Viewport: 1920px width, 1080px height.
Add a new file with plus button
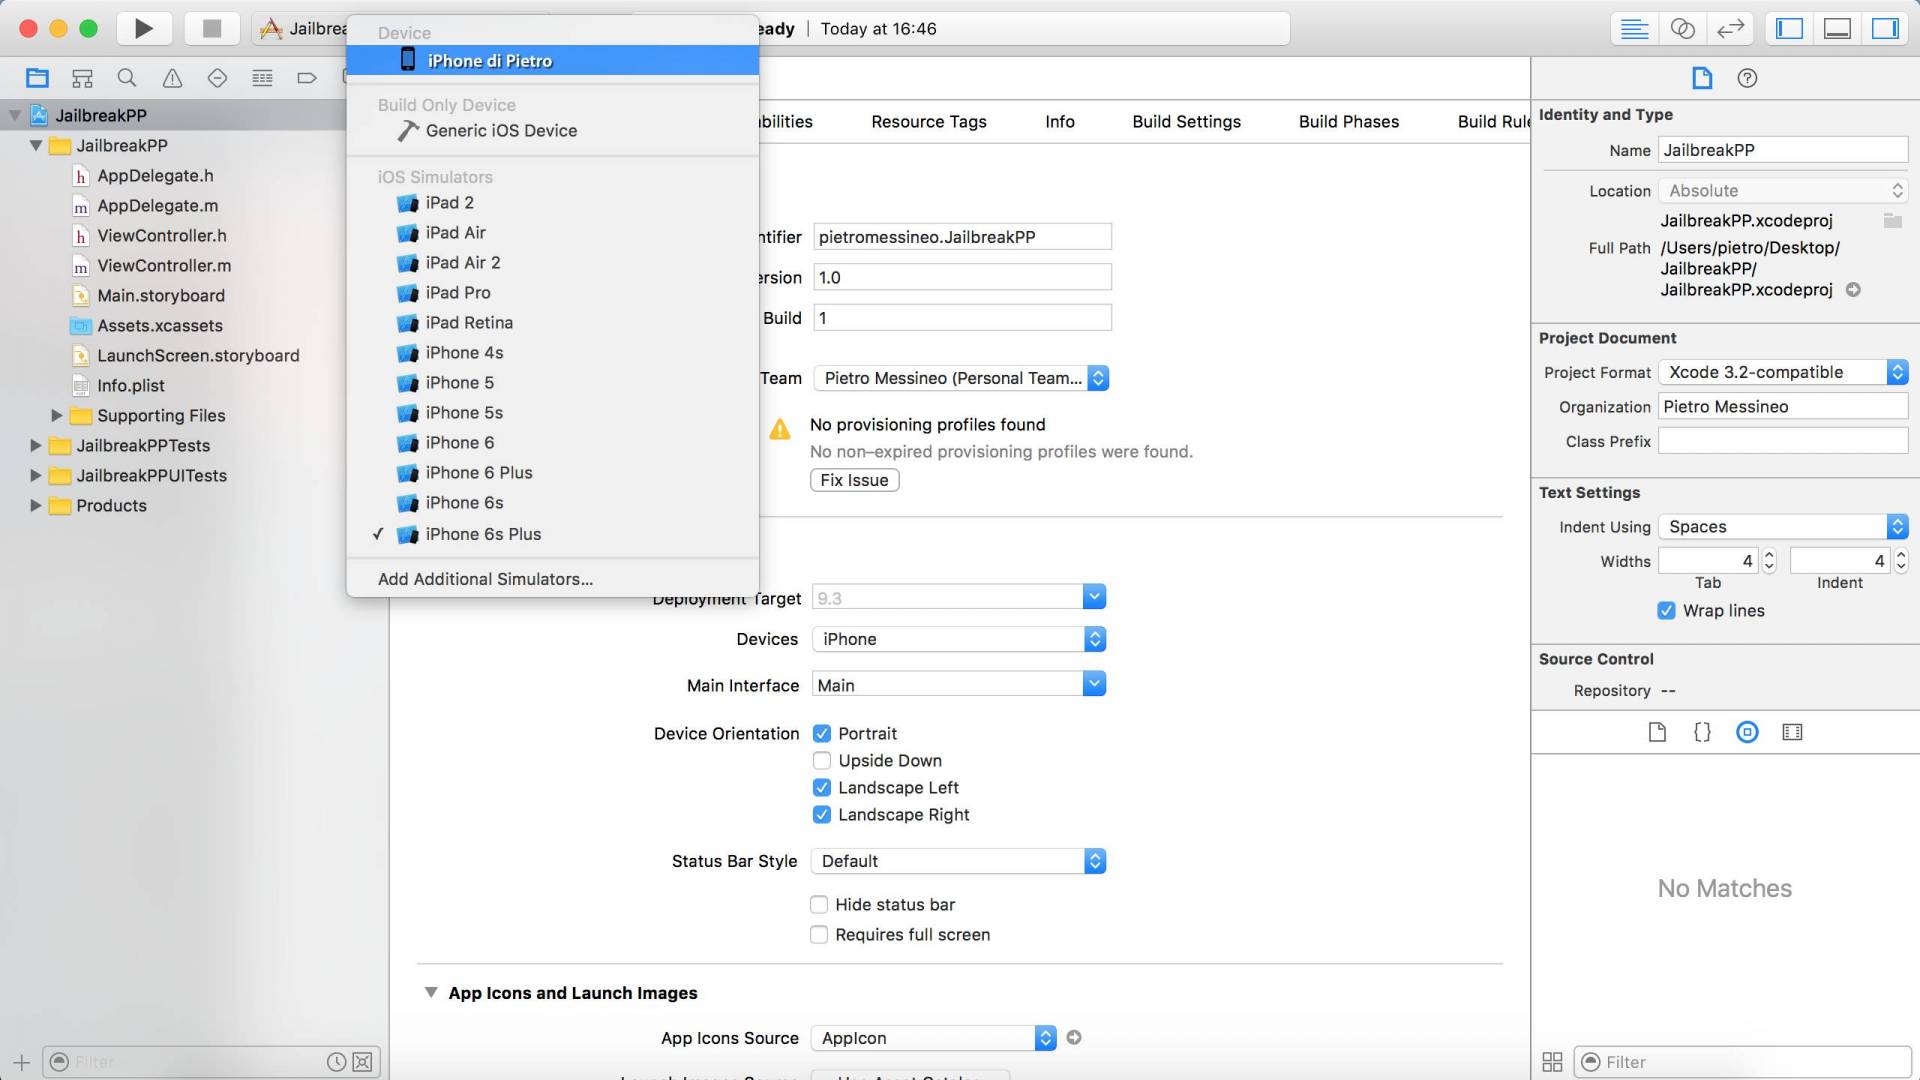[22, 1062]
